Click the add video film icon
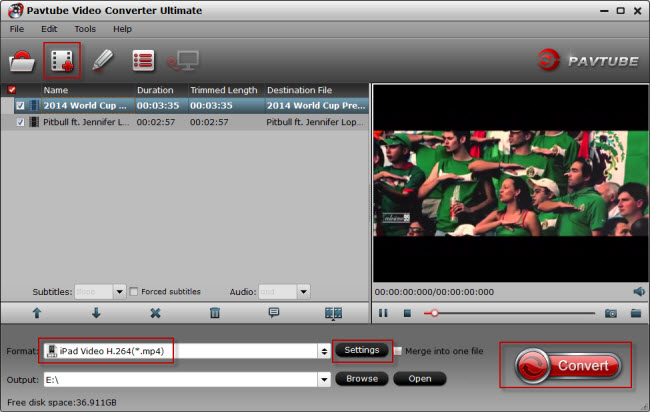 pyautogui.click(x=64, y=60)
